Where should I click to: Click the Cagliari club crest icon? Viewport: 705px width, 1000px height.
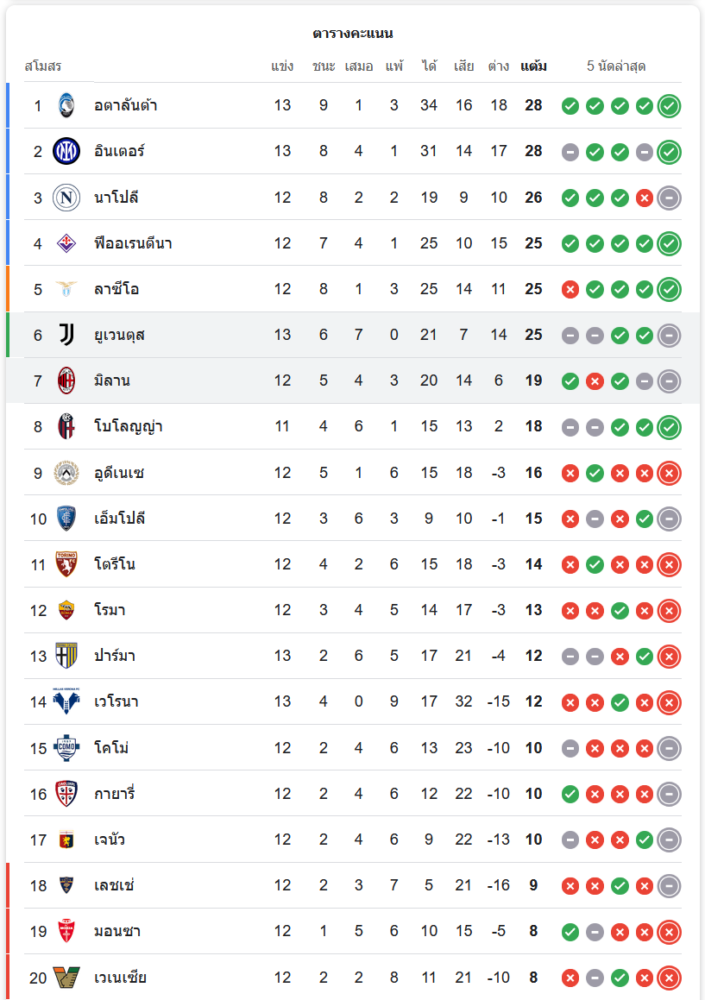(66, 794)
